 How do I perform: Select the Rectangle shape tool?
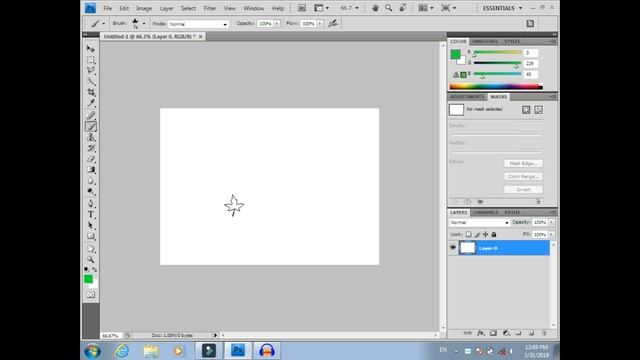(x=91, y=236)
